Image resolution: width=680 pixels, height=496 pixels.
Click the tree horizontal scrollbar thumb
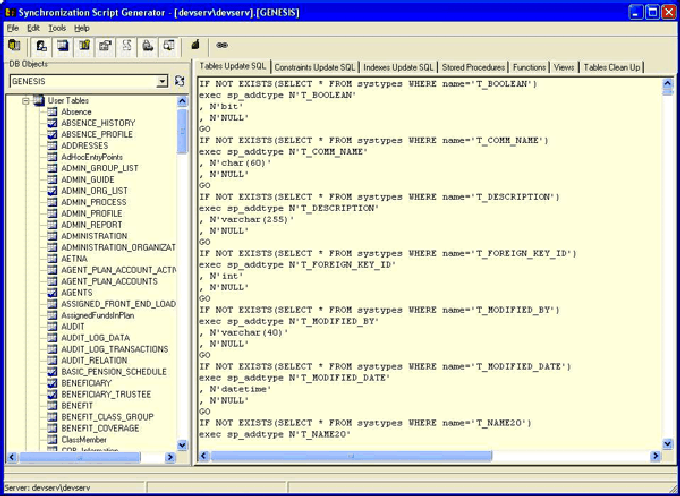coord(79,457)
